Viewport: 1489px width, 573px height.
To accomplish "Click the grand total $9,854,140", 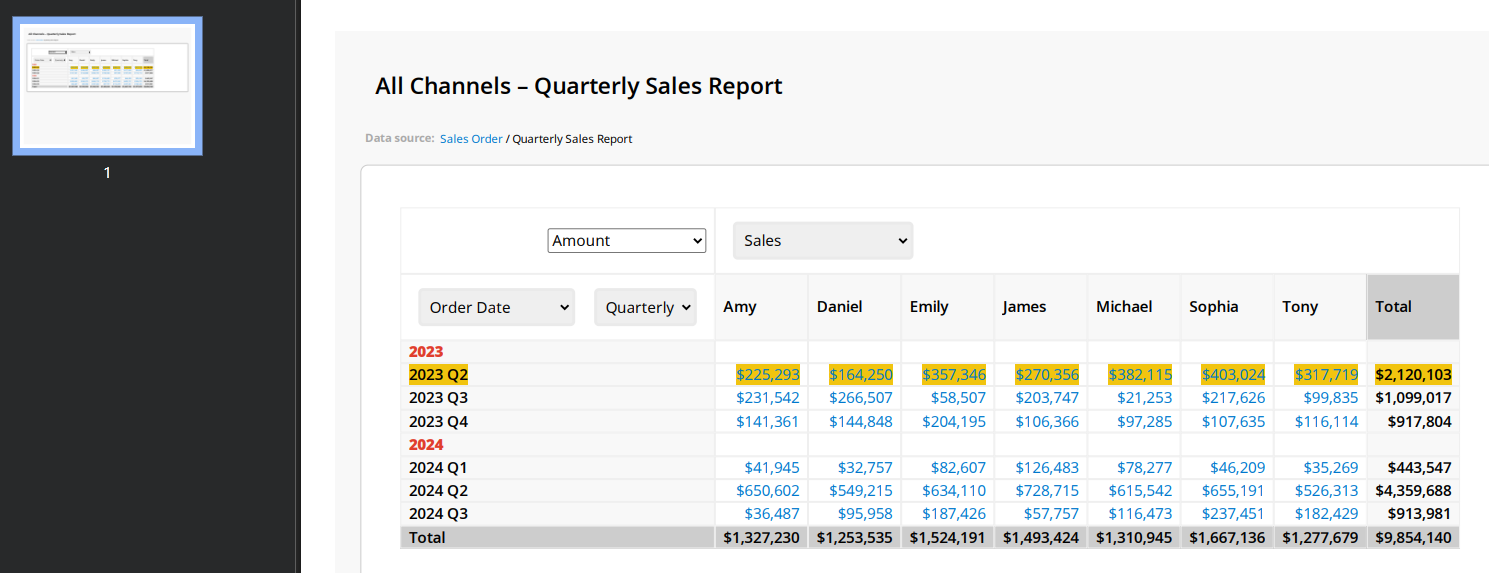I will (x=1413, y=538).
